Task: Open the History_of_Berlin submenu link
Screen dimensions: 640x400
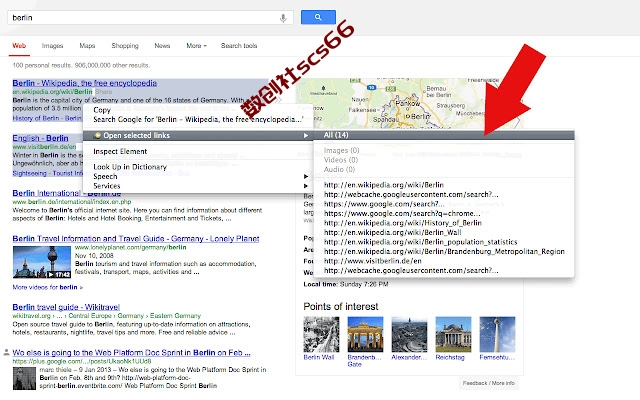Action: (x=403, y=223)
